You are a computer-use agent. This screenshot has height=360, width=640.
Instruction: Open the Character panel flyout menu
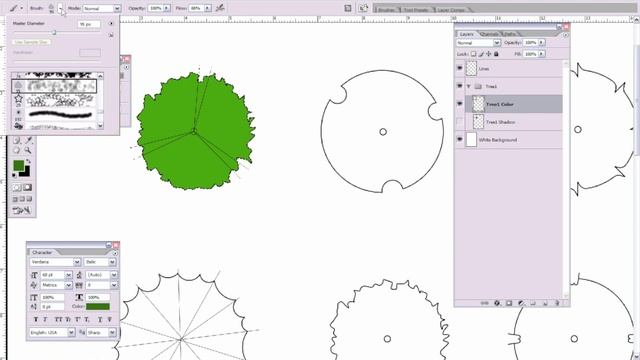(x=115, y=253)
